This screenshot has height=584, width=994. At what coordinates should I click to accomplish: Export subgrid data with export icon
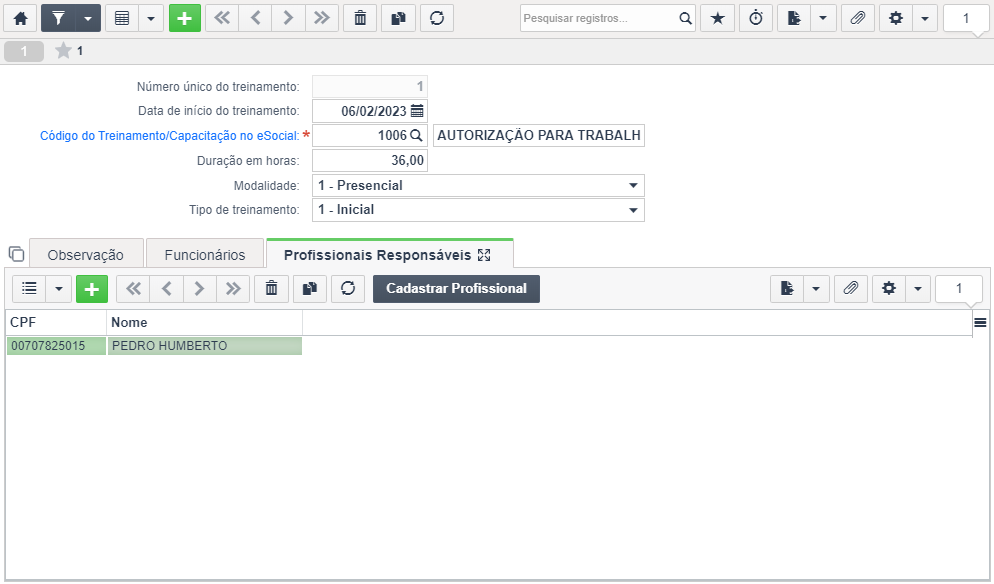(787, 289)
